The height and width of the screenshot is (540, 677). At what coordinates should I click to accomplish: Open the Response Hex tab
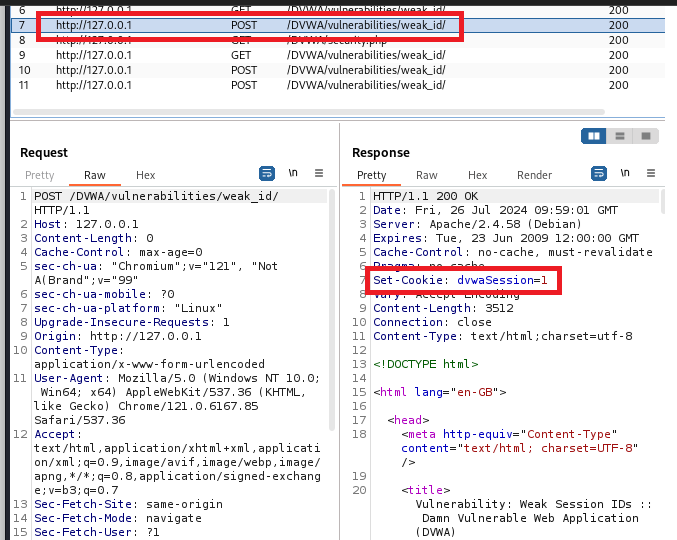(478, 175)
